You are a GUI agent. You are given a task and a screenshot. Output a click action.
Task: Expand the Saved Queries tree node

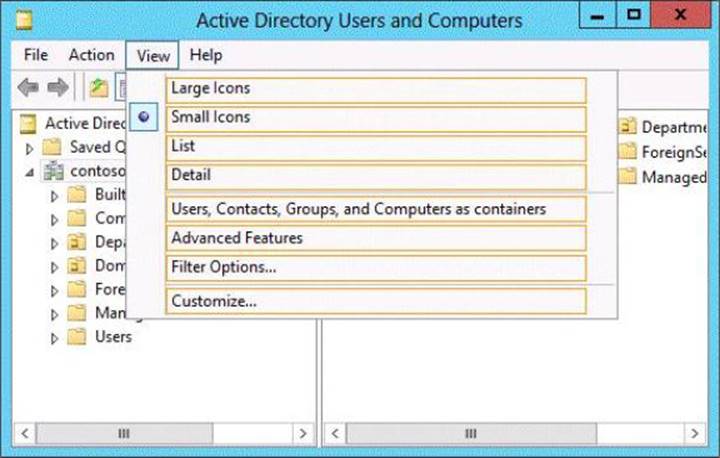click(x=29, y=148)
